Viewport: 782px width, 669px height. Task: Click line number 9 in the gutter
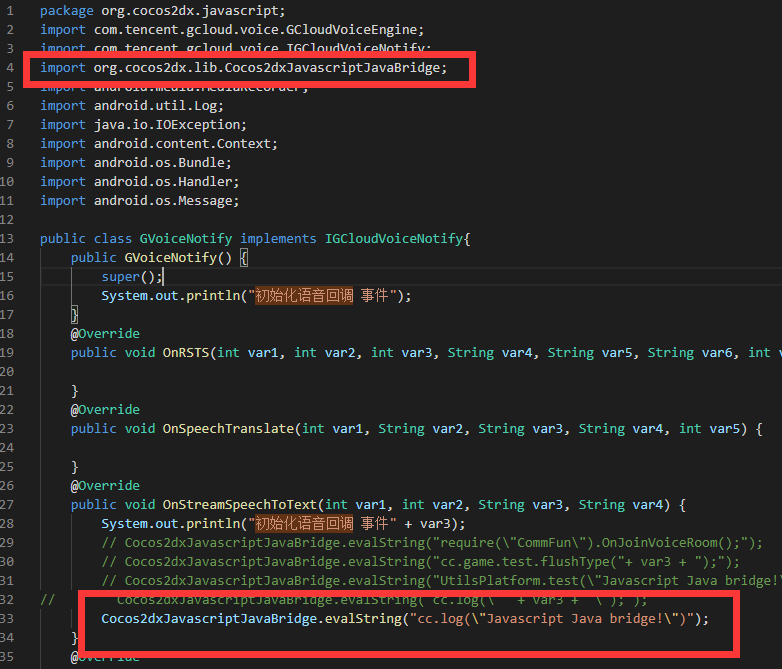pyautogui.click(x=10, y=163)
